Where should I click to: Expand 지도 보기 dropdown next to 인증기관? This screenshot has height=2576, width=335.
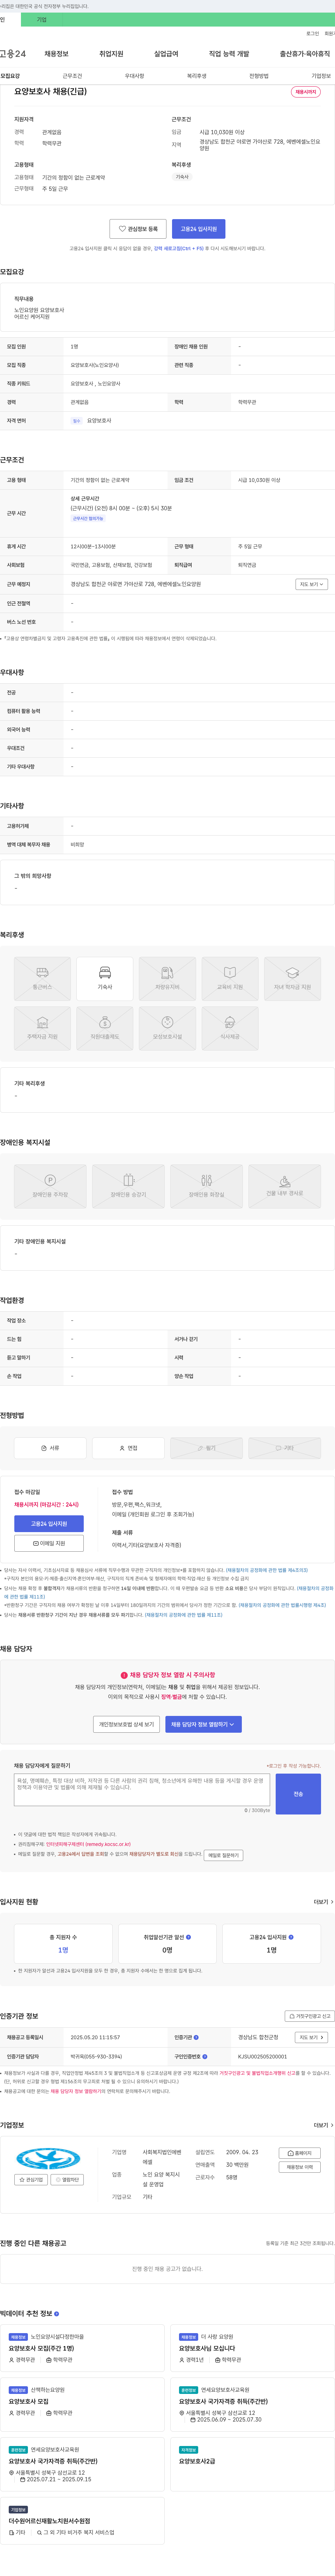[x=311, y=2037]
